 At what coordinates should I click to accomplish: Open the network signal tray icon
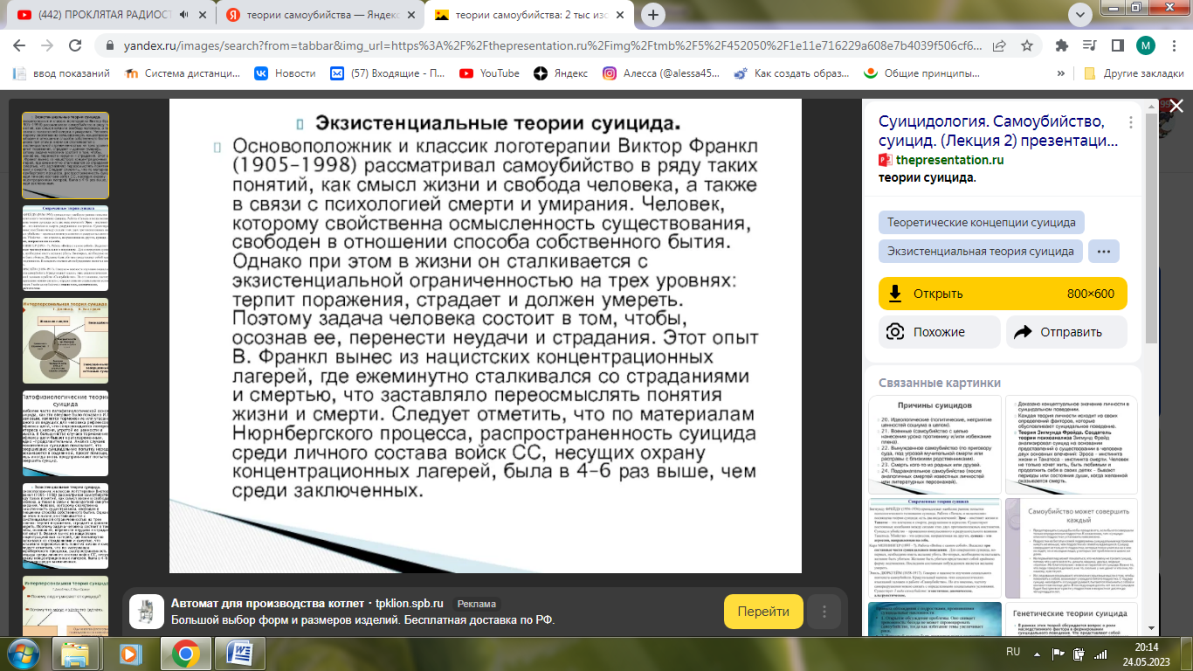(x=1100, y=654)
